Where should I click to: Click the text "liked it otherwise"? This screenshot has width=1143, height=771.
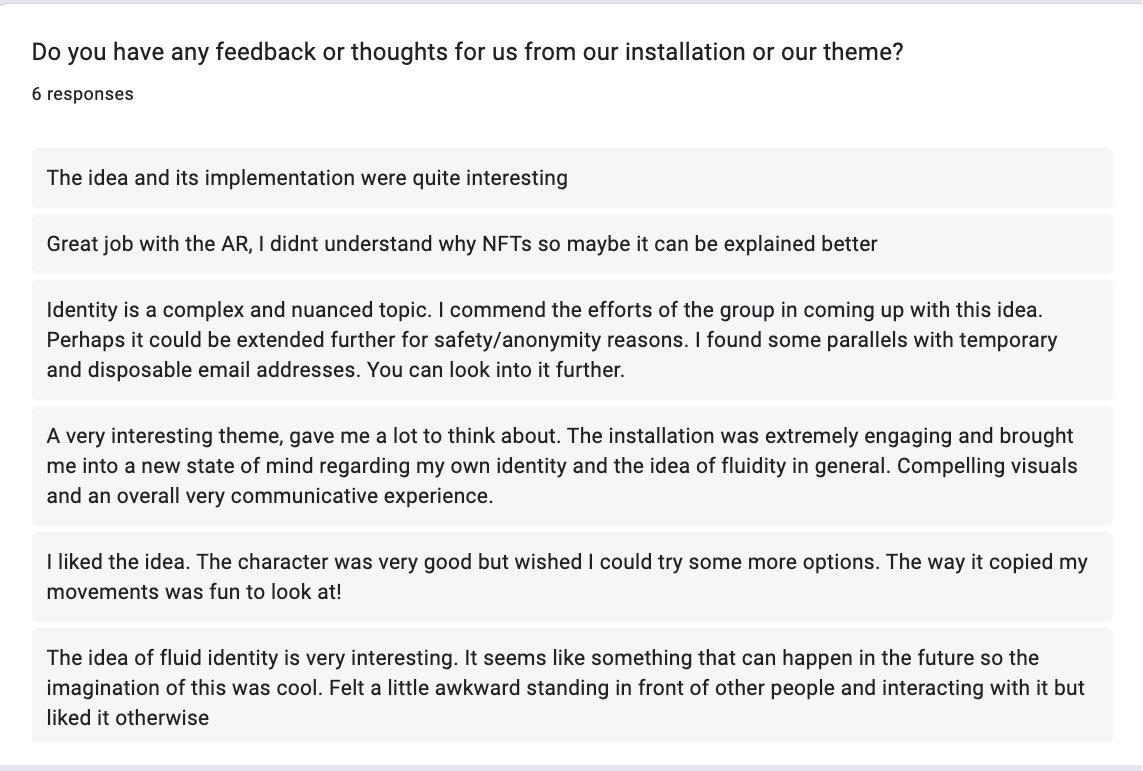128,718
